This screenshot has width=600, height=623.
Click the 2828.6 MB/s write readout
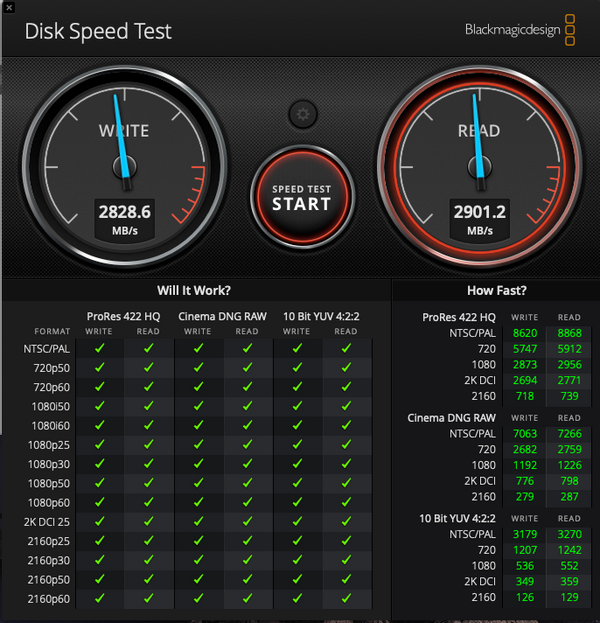point(125,220)
